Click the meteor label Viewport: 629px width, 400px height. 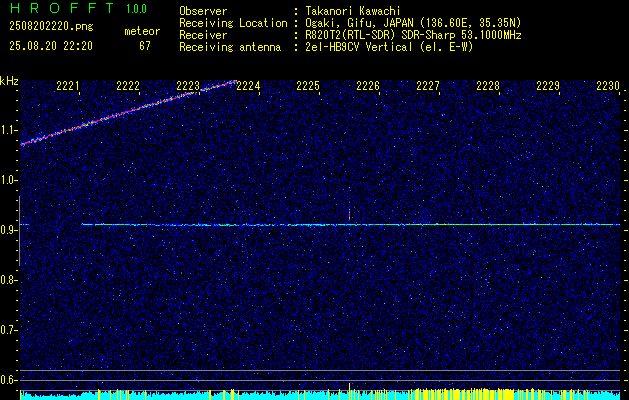click(x=142, y=31)
